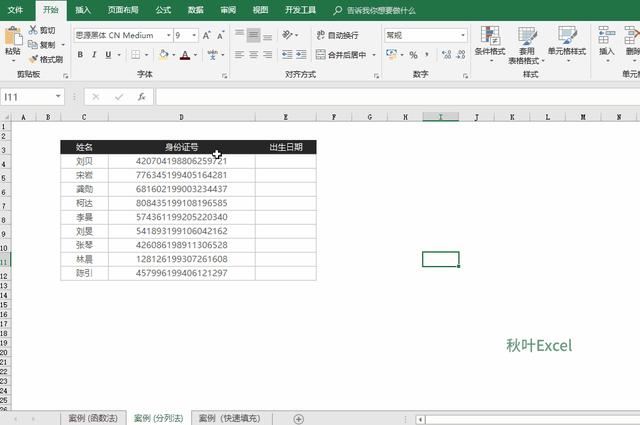Apply the borders grid icon

pyautogui.click(x=136, y=54)
